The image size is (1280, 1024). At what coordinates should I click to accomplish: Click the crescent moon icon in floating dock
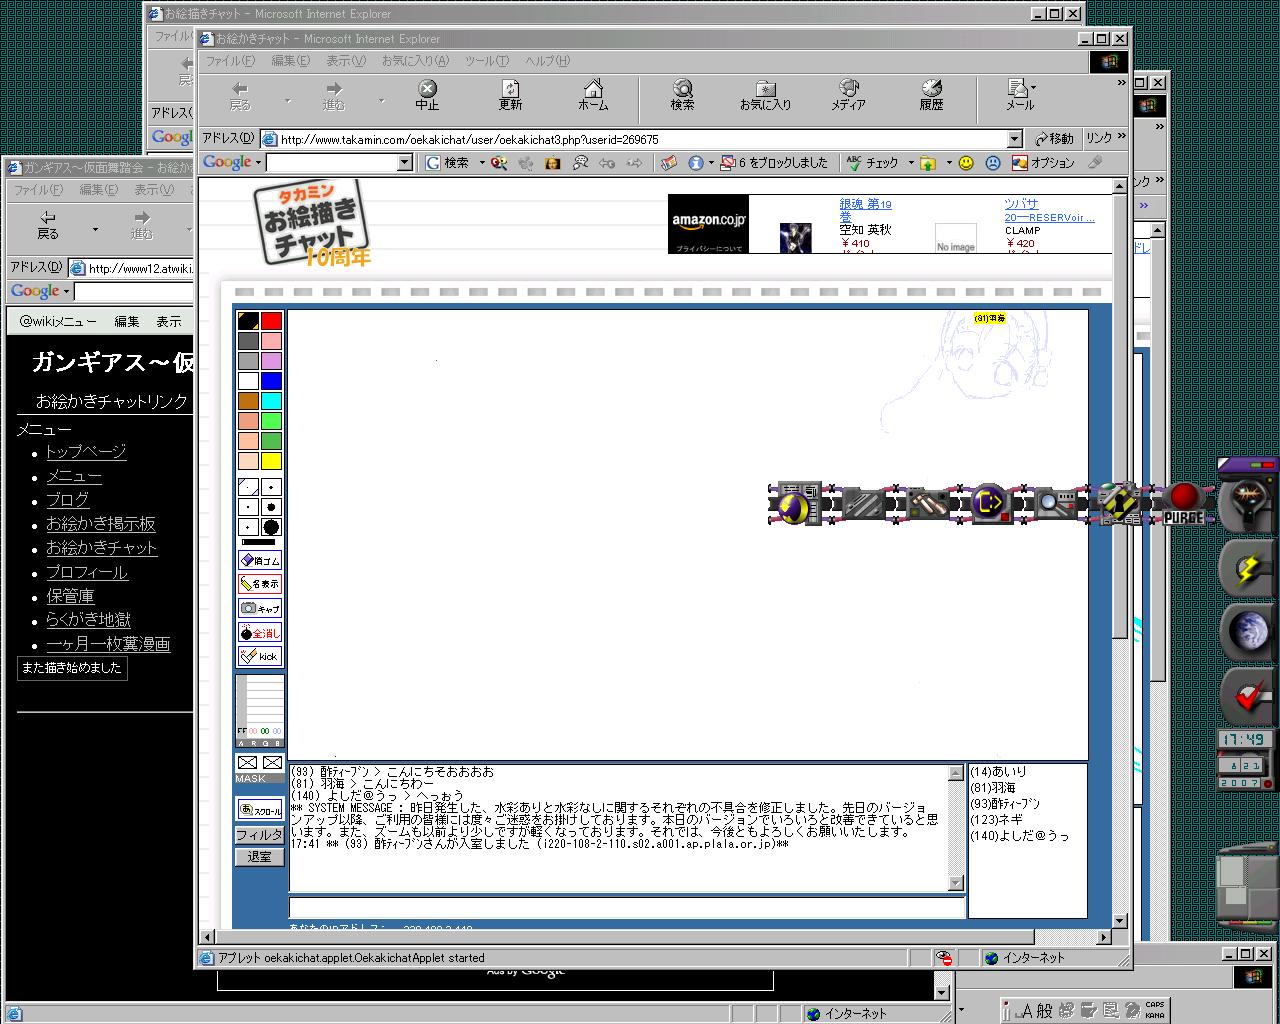[797, 503]
